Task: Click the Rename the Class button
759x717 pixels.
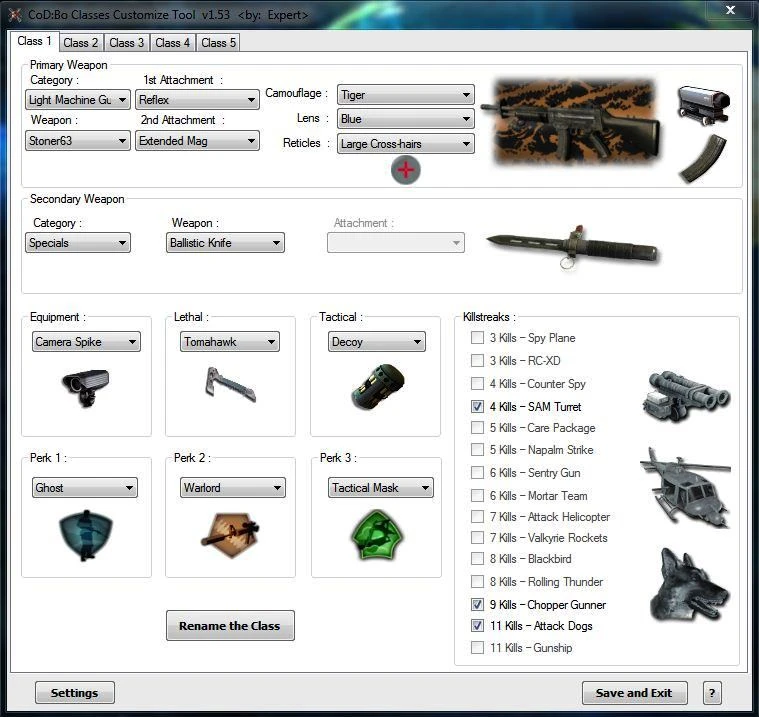Action: (x=230, y=625)
